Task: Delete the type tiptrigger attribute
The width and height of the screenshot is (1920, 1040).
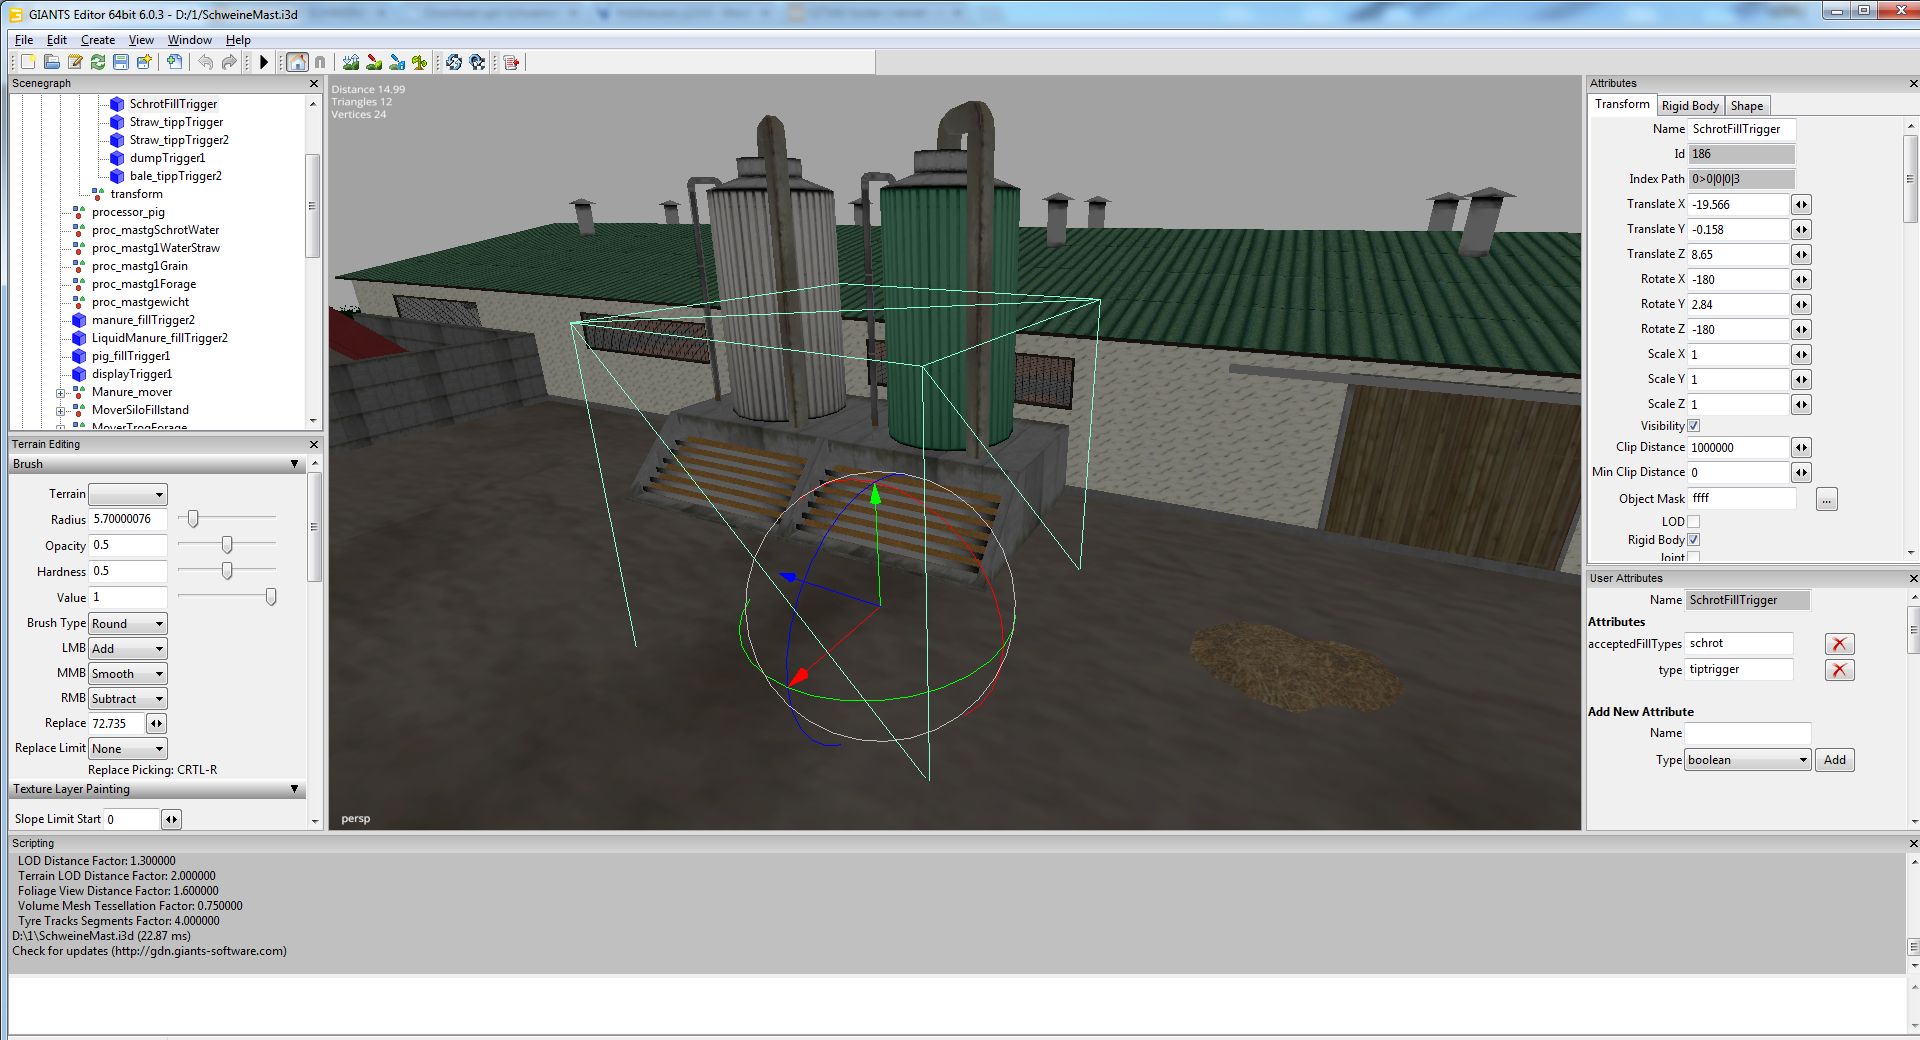Action: (x=1839, y=670)
